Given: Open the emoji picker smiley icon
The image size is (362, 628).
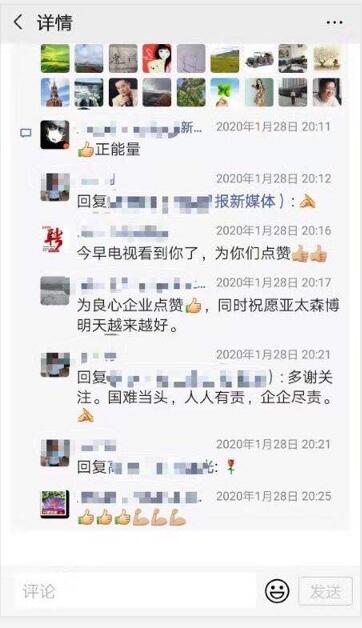Looking at the screenshot, I should click(277, 591).
